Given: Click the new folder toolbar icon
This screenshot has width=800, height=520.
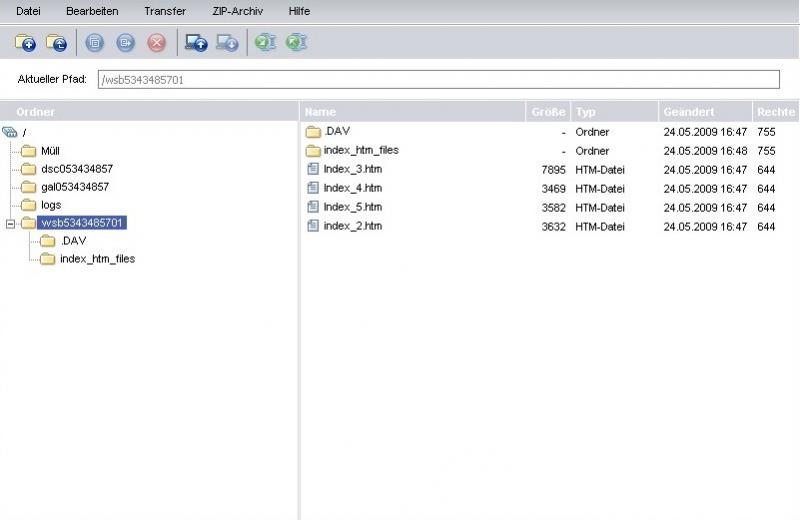Looking at the screenshot, I should [25, 43].
